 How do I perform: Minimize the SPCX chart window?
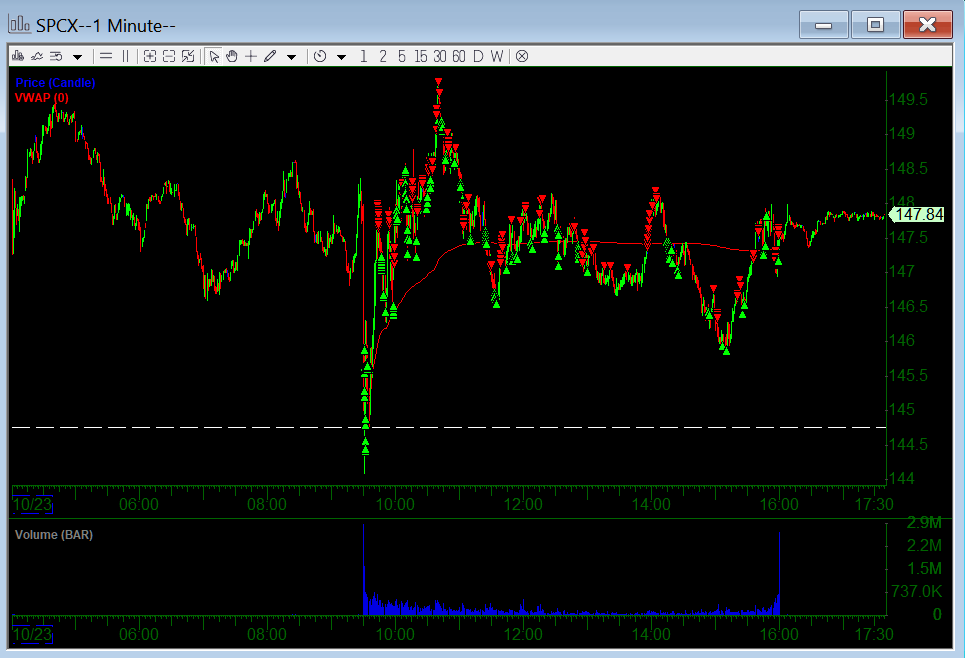point(823,25)
